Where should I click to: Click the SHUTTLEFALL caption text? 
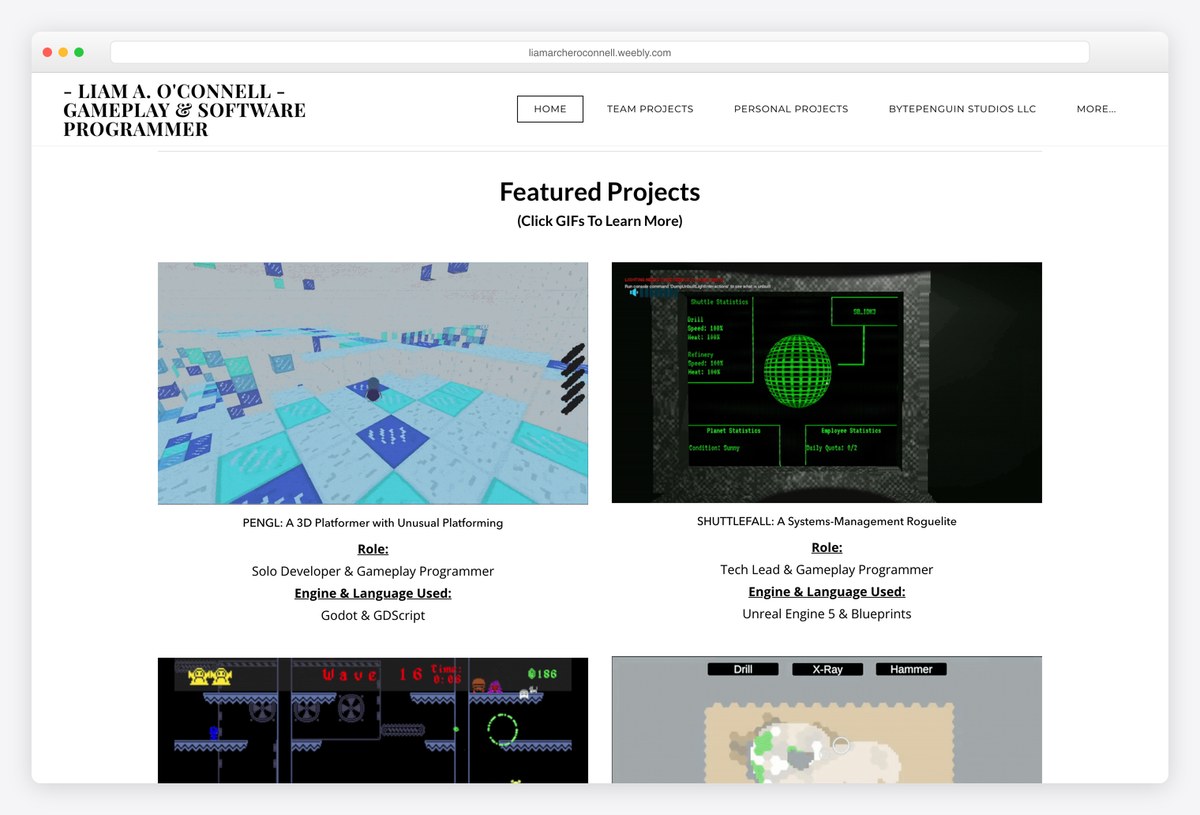point(827,521)
